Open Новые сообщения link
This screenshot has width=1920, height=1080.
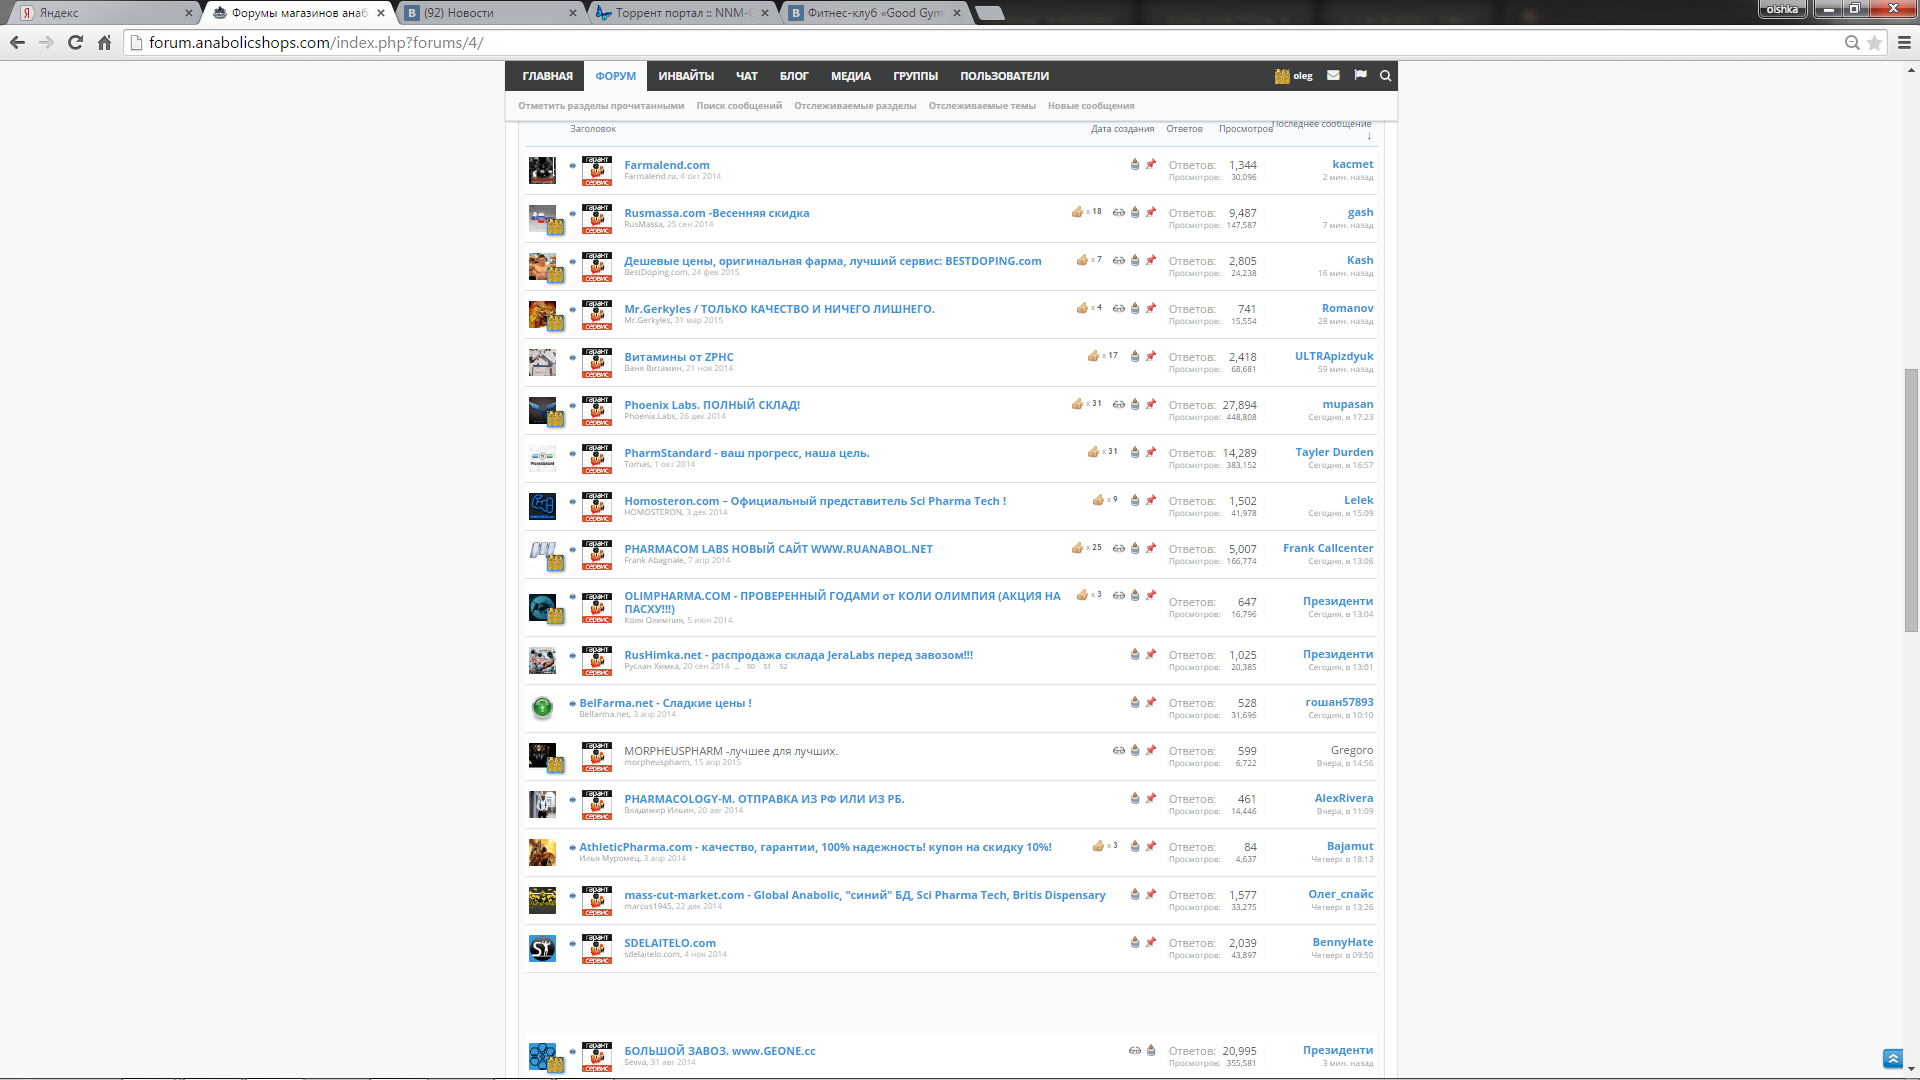click(x=1091, y=106)
